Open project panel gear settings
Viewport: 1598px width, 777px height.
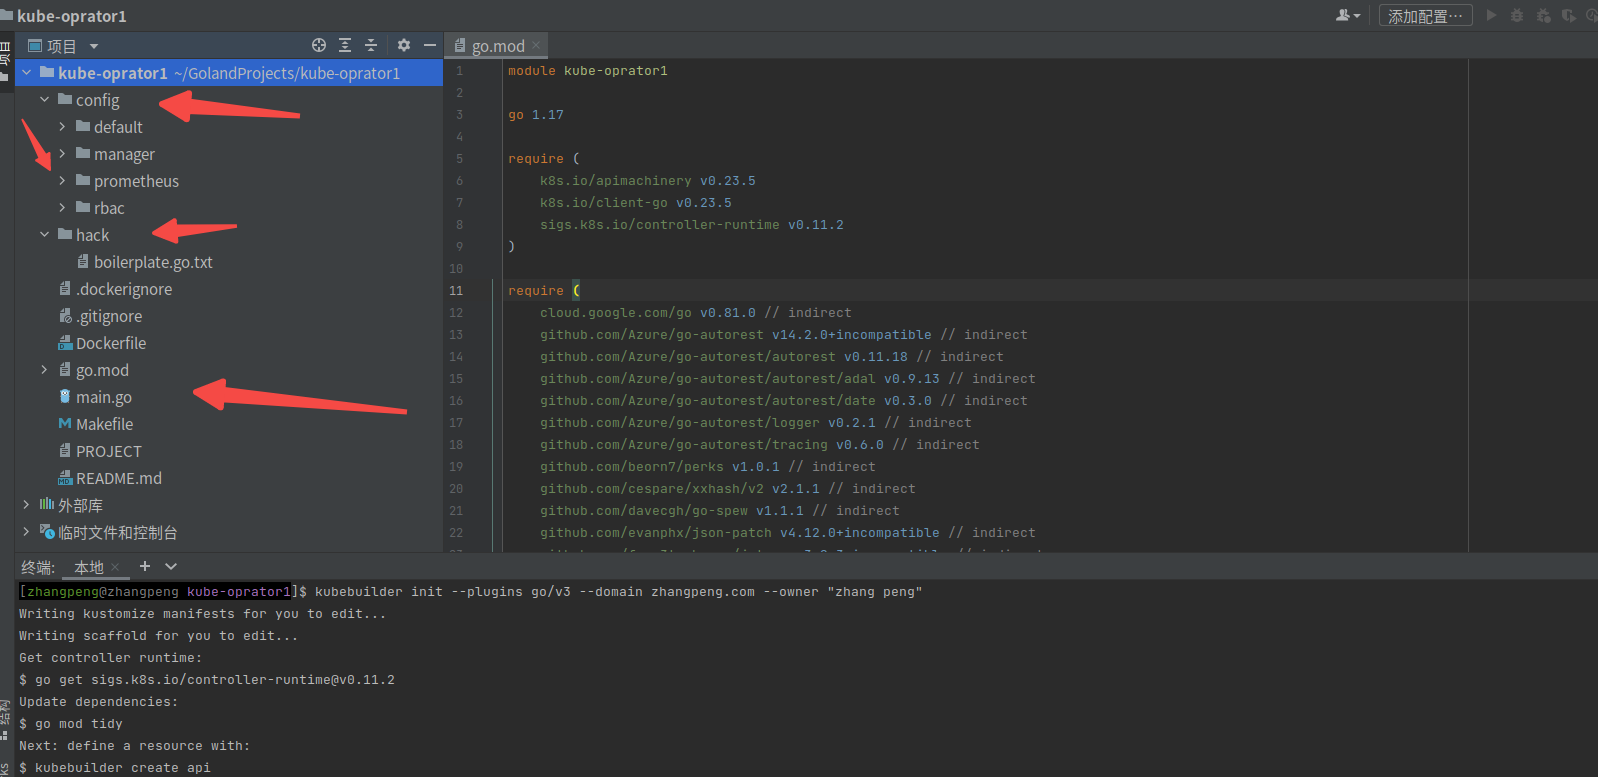pos(404,45)
